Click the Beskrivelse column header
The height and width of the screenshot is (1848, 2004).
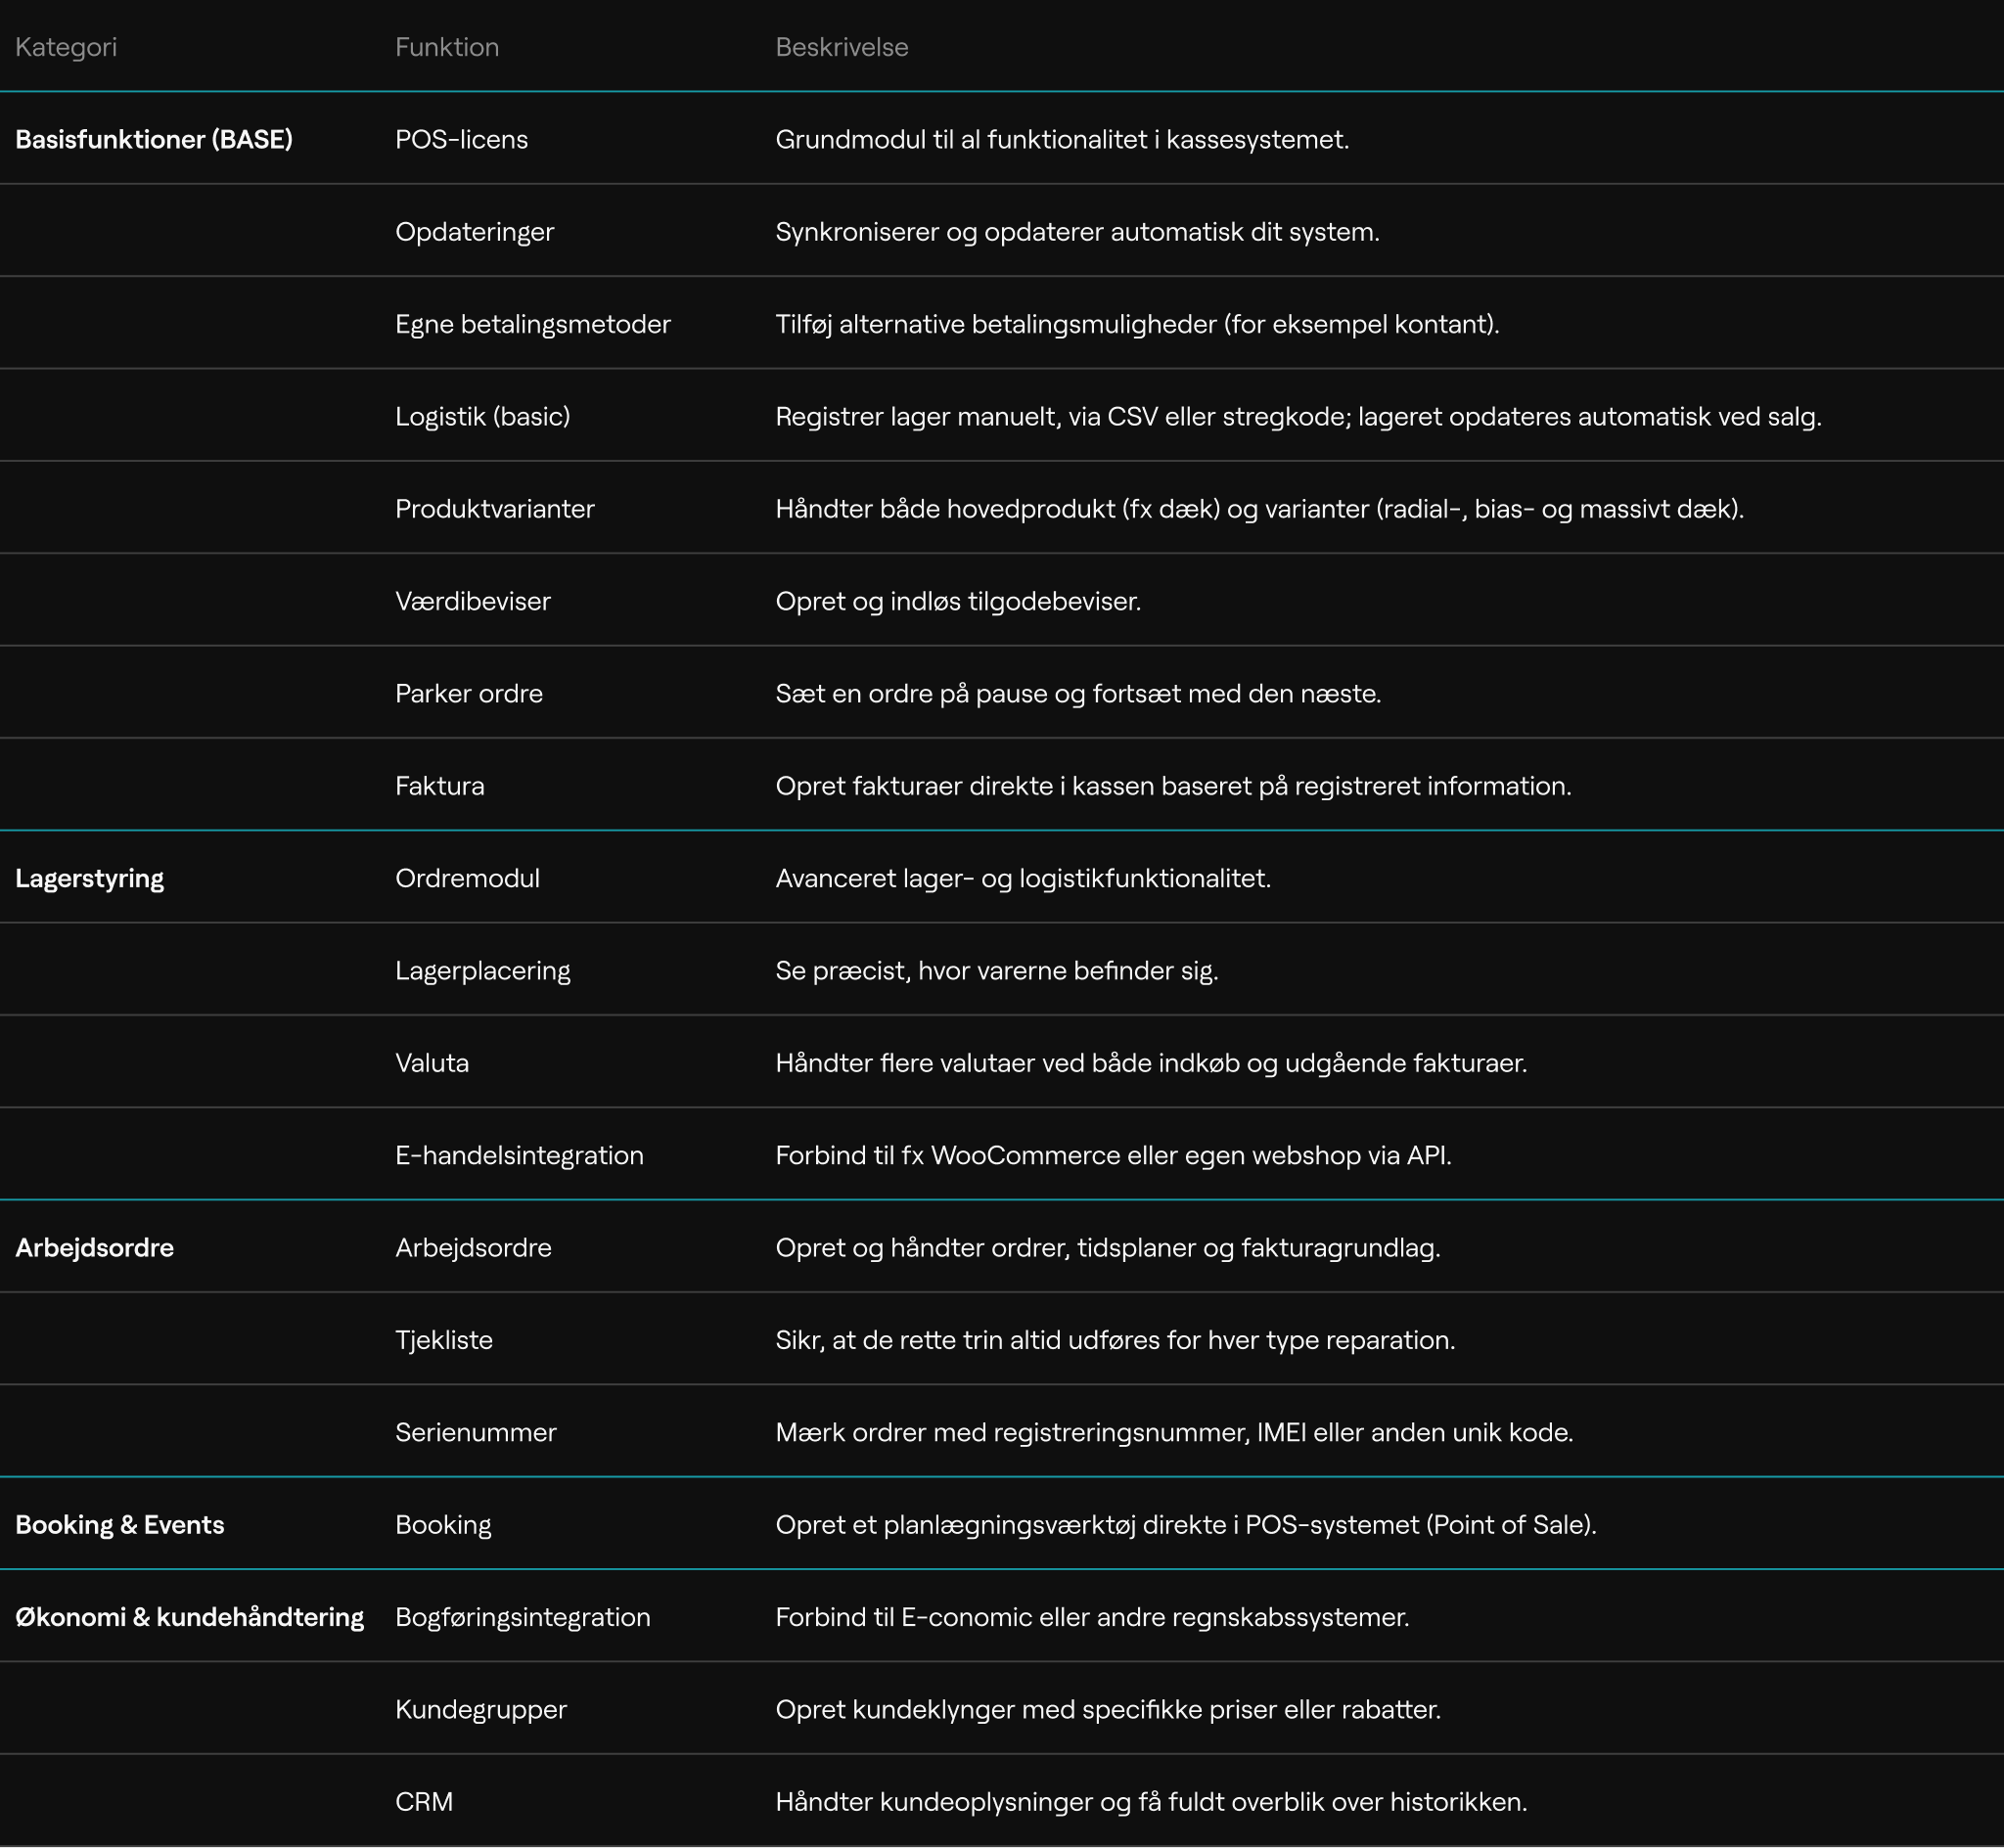tap(841, 47)
